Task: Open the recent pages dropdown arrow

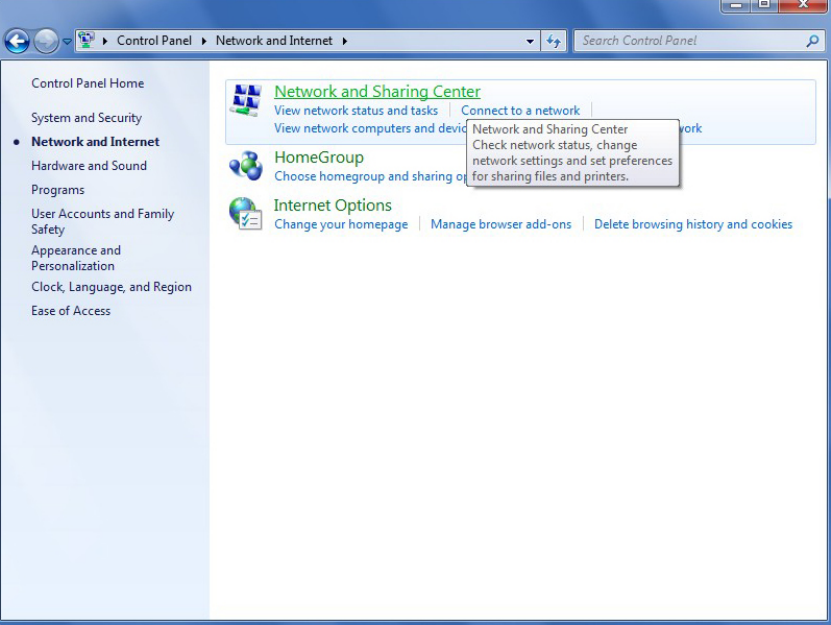Action: (x=67, y=41)
